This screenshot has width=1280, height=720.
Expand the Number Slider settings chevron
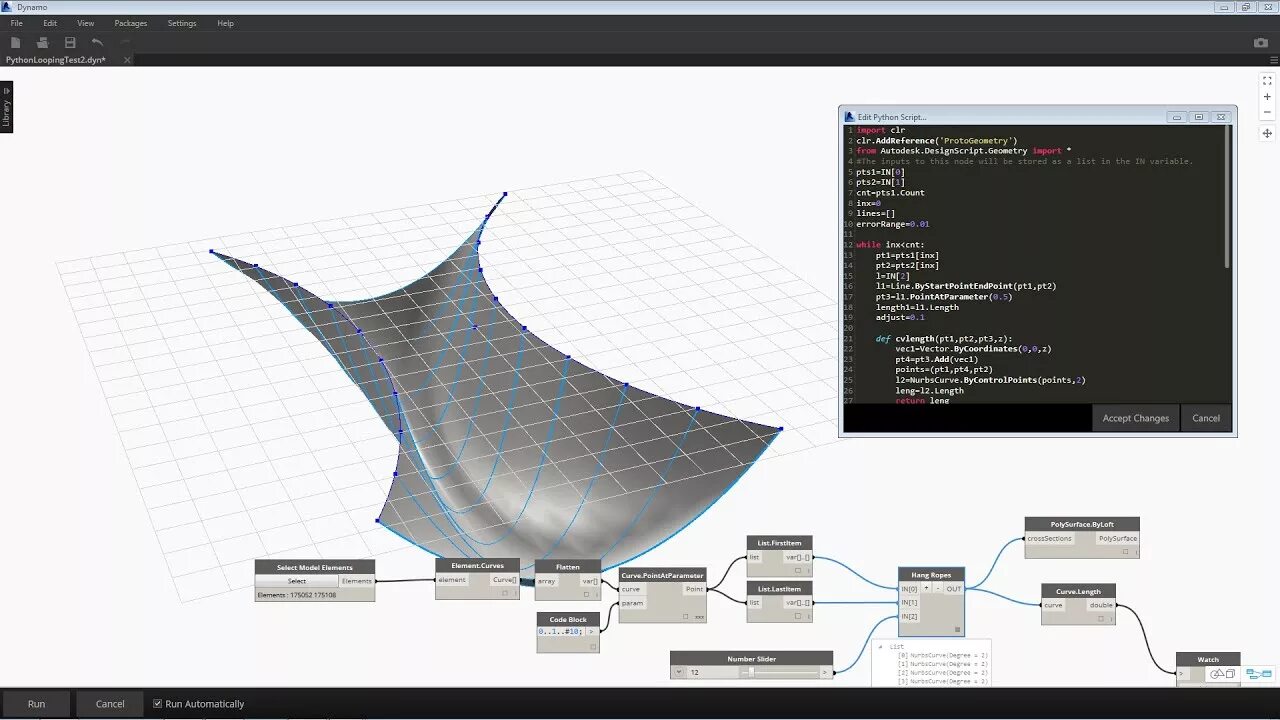point(679,672)
